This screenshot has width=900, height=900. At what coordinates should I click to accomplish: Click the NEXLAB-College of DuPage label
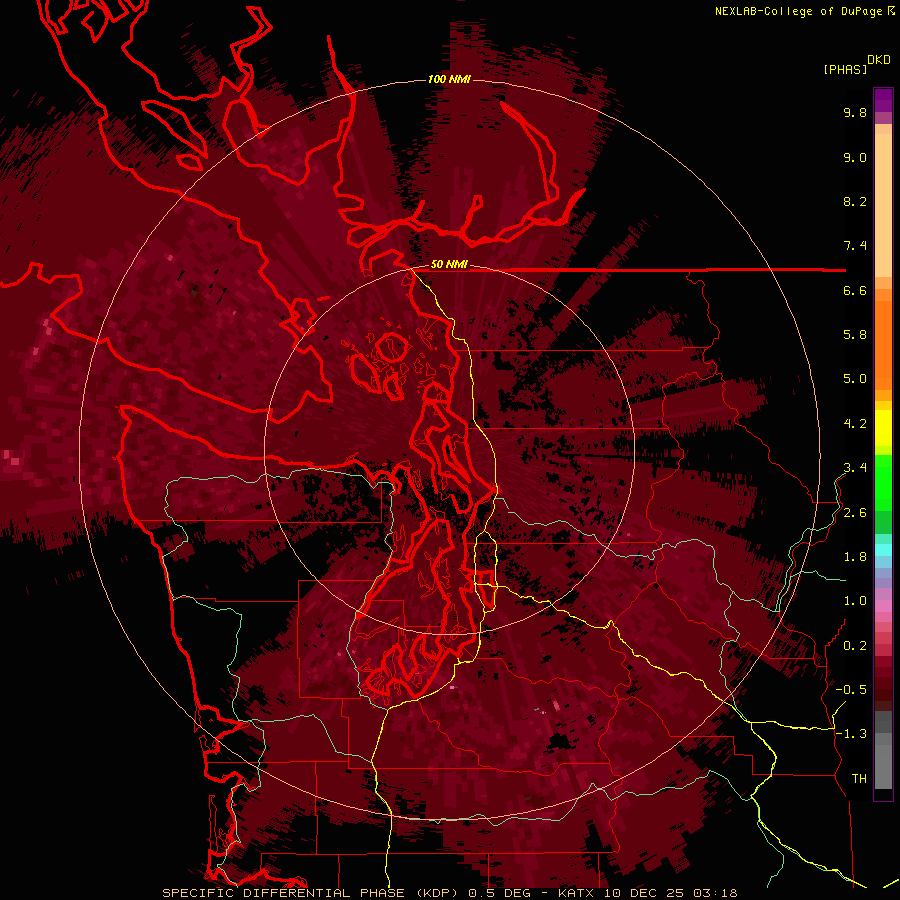click(x=798, y=11)
